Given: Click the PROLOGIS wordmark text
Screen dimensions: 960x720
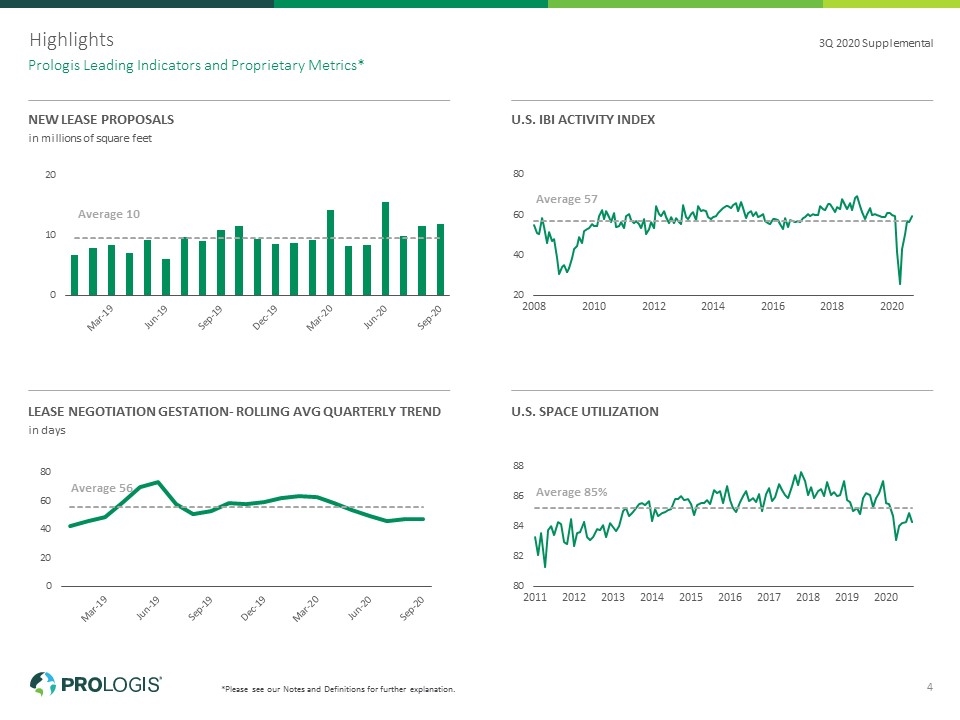Looking at the screenshot, I should point(111,684).
